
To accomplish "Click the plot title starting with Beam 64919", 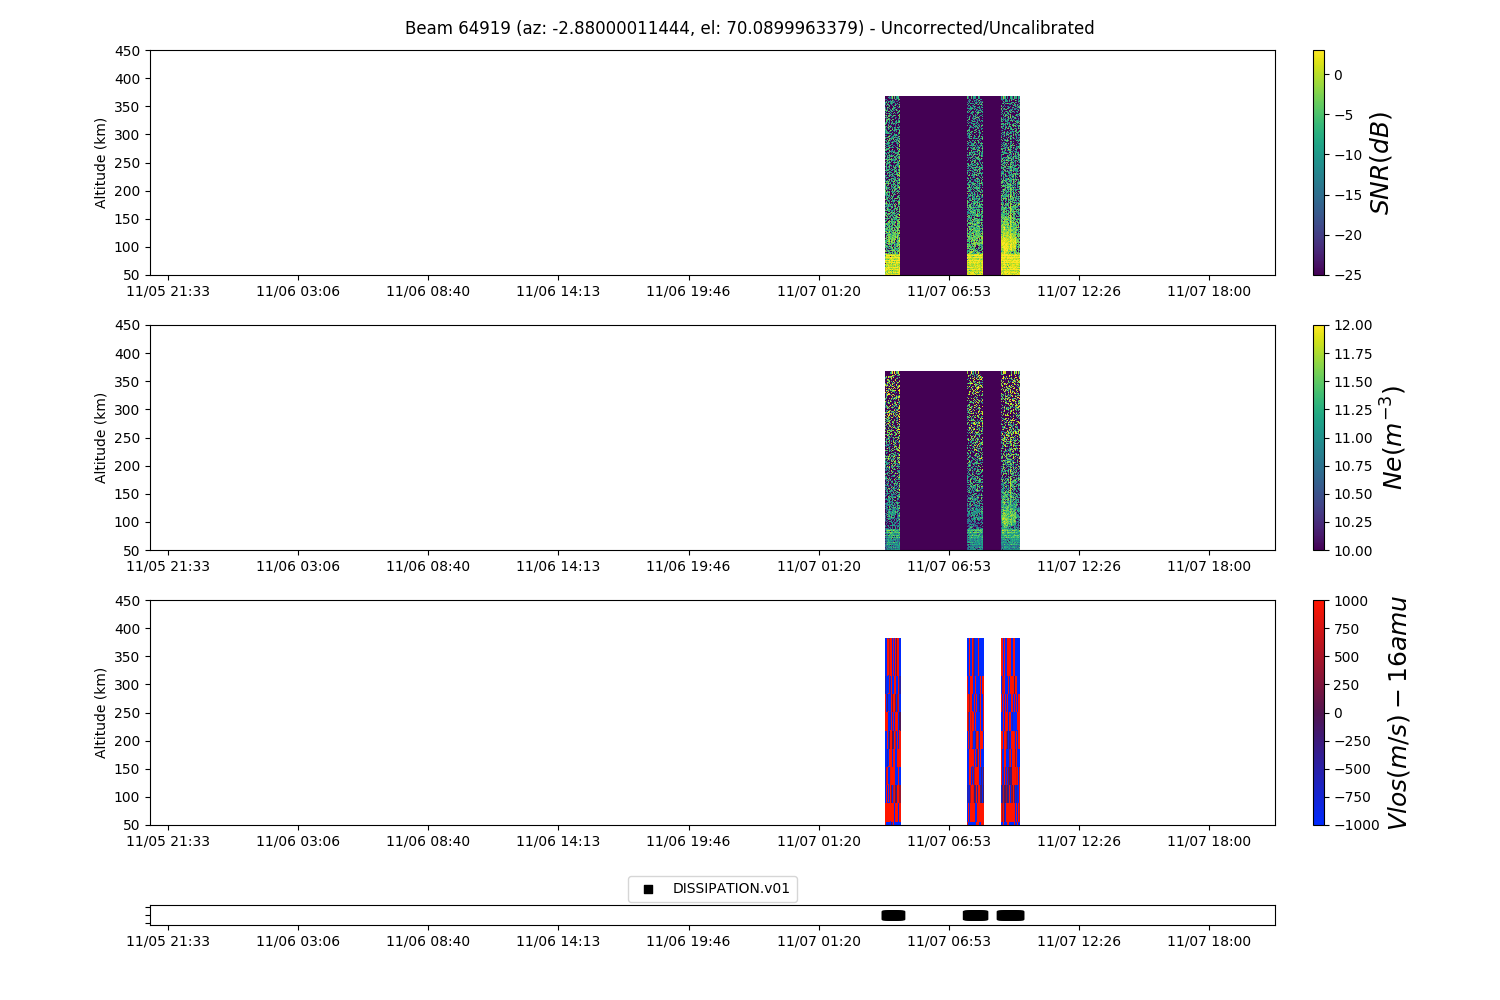I will pos(749,28).
